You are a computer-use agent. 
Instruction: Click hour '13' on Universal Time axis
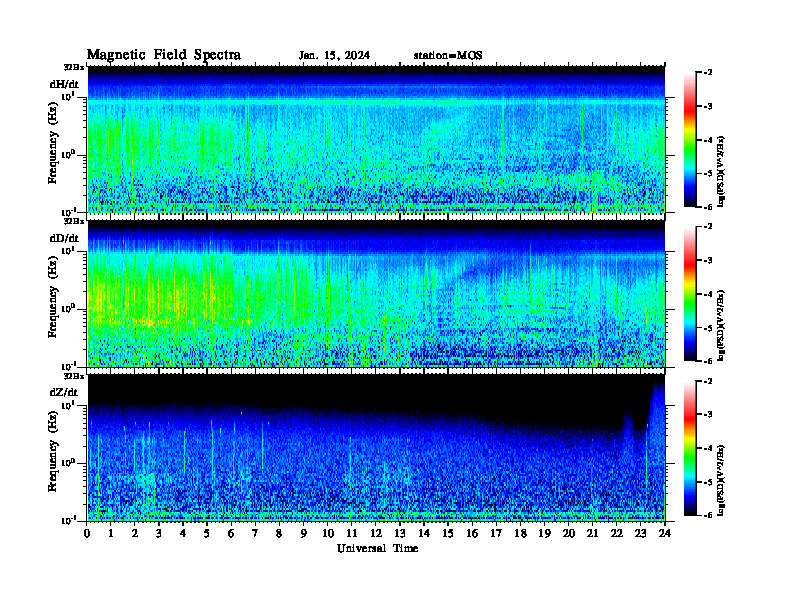[x=400, y=533]
